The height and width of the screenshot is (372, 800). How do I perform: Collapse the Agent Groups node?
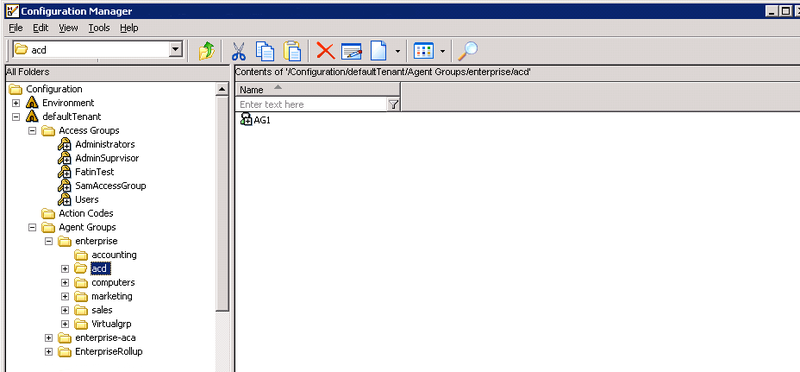pos(32,227)
